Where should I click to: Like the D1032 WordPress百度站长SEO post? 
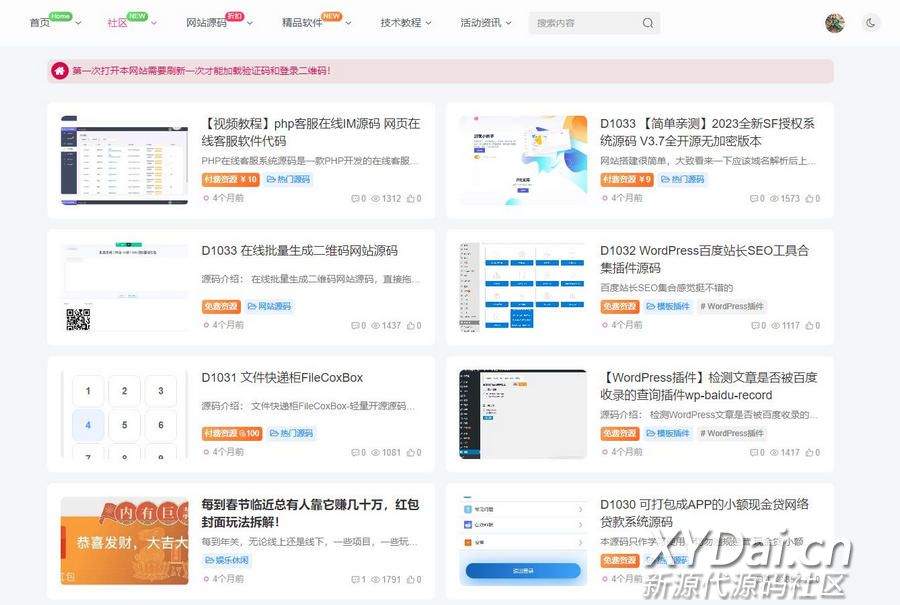(809, 326)
